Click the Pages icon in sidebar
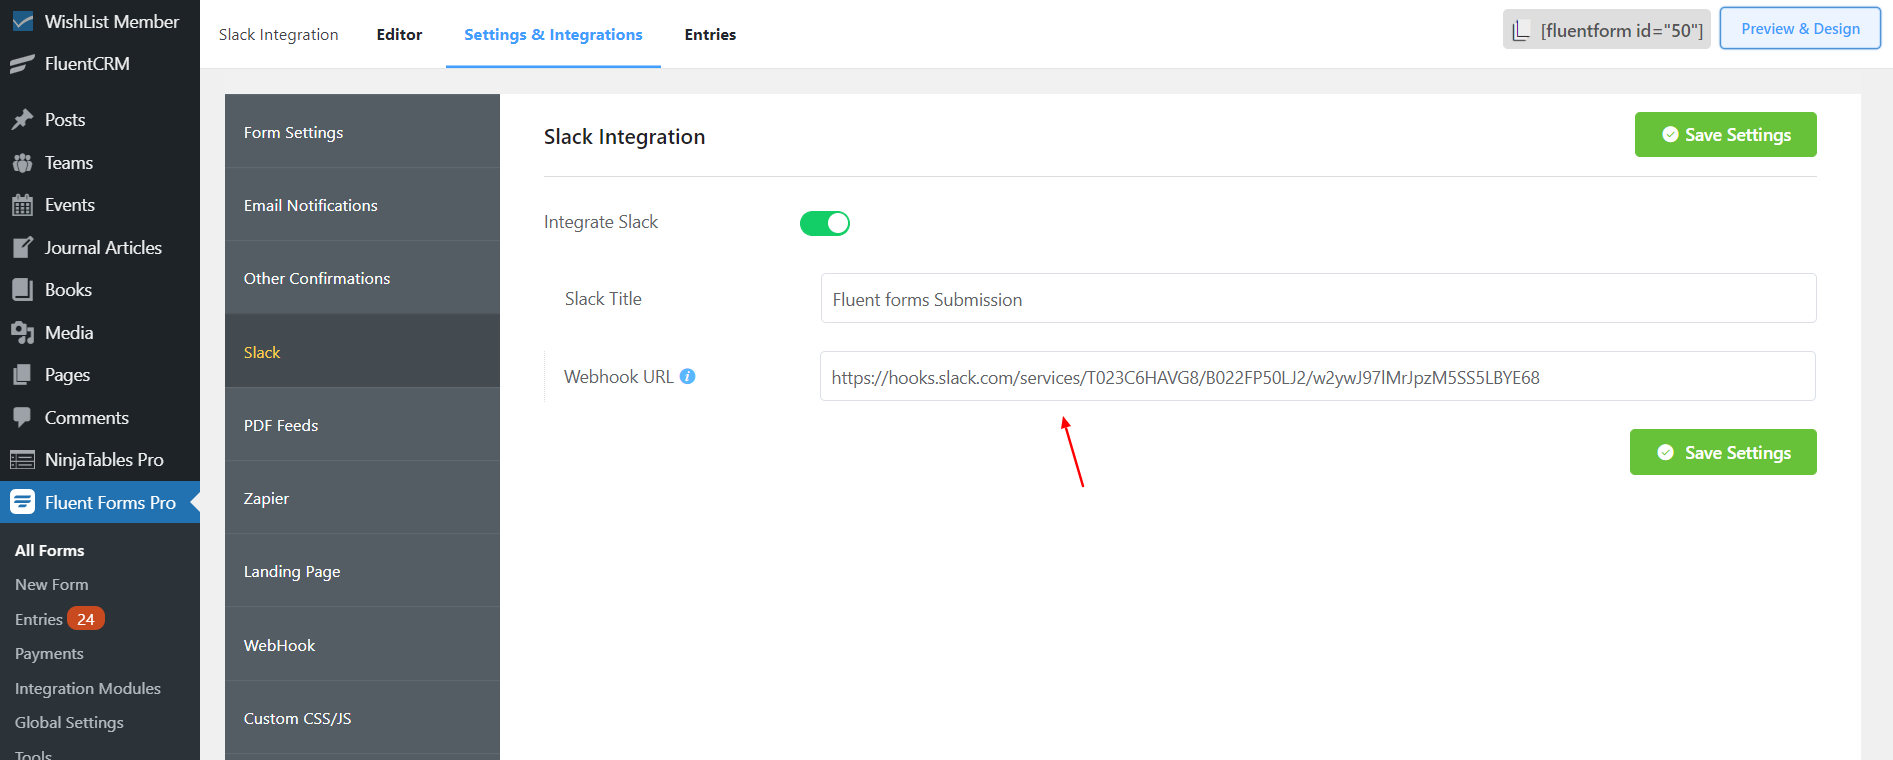 (22, 375)
